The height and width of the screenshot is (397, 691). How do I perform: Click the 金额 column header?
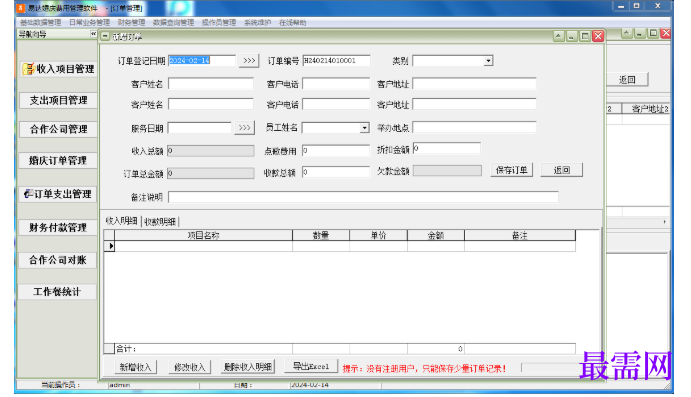tap(436, 235)
